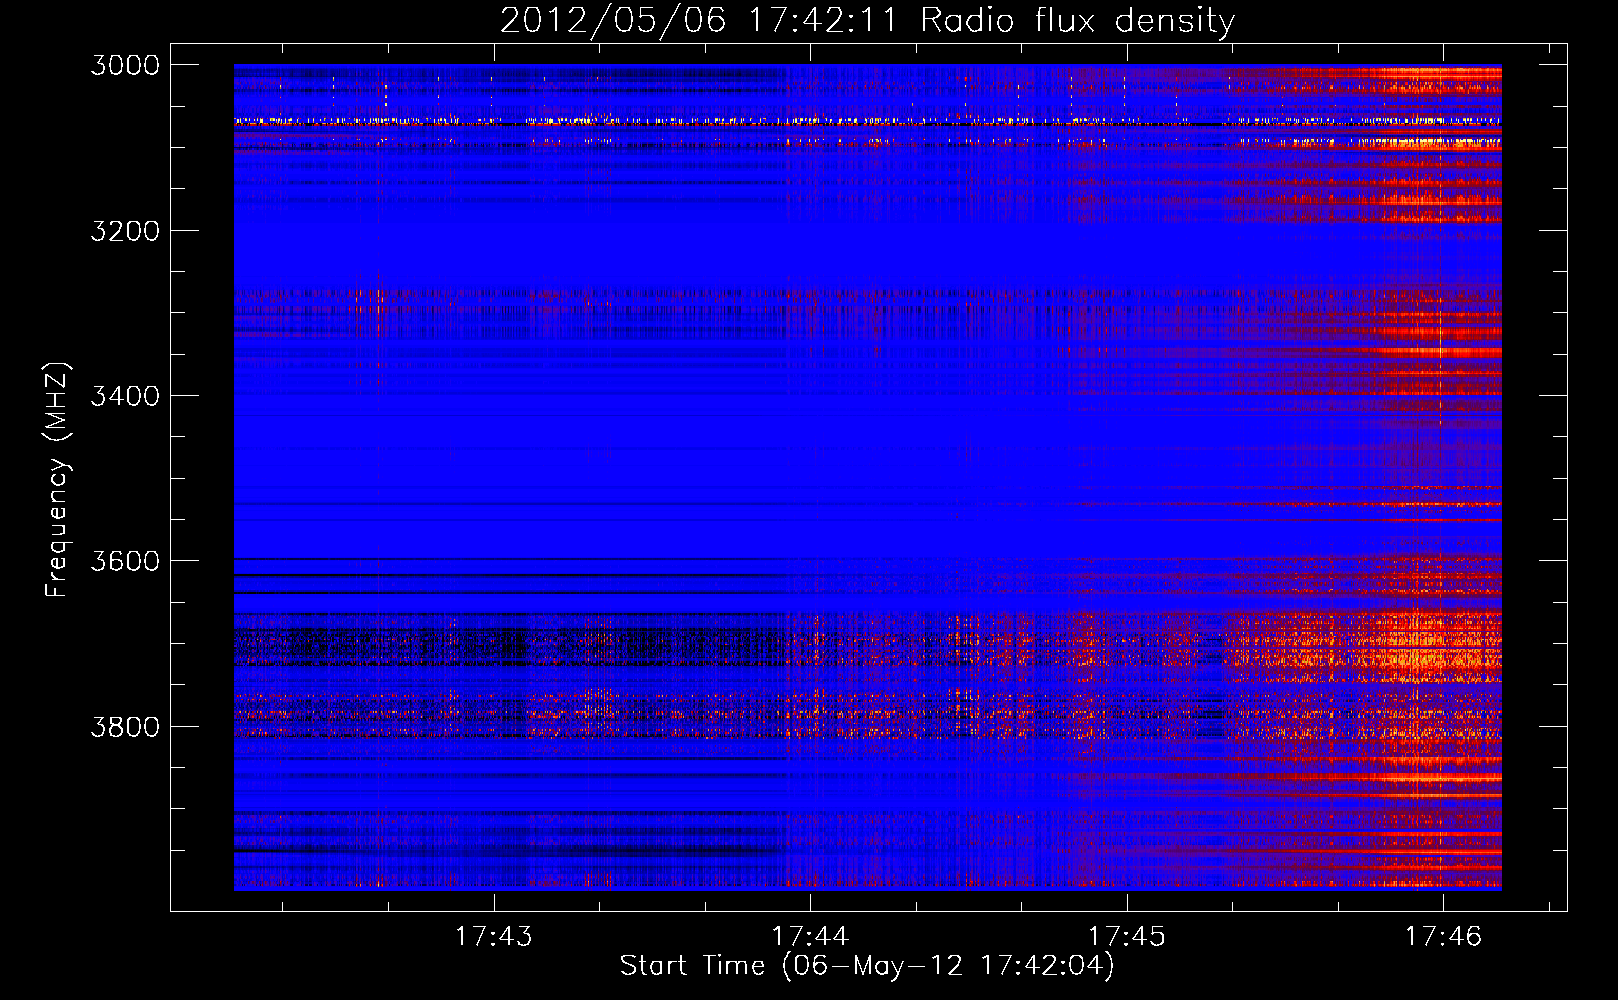This screenshot has width=1618, height=1000.
Task: Click the '17:44' time axis label
Action: [810, 937]
